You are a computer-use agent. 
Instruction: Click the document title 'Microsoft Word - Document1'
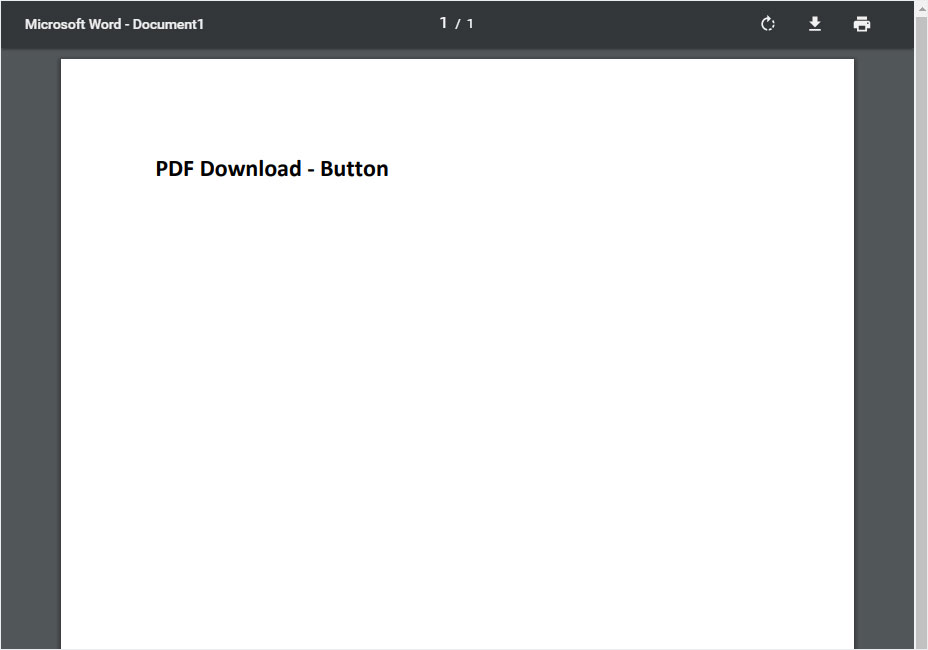(x=114, y=24)
